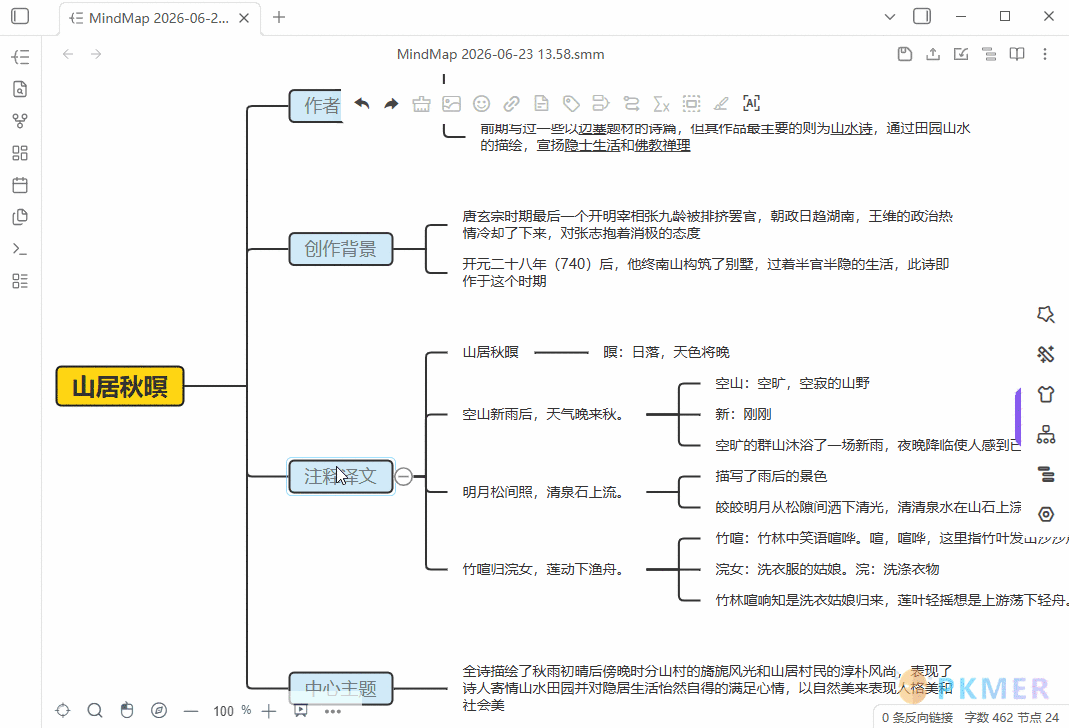Locate root node with crosshair icon
The height and width of the screenshot is (728, 1069).
[63, 710]
